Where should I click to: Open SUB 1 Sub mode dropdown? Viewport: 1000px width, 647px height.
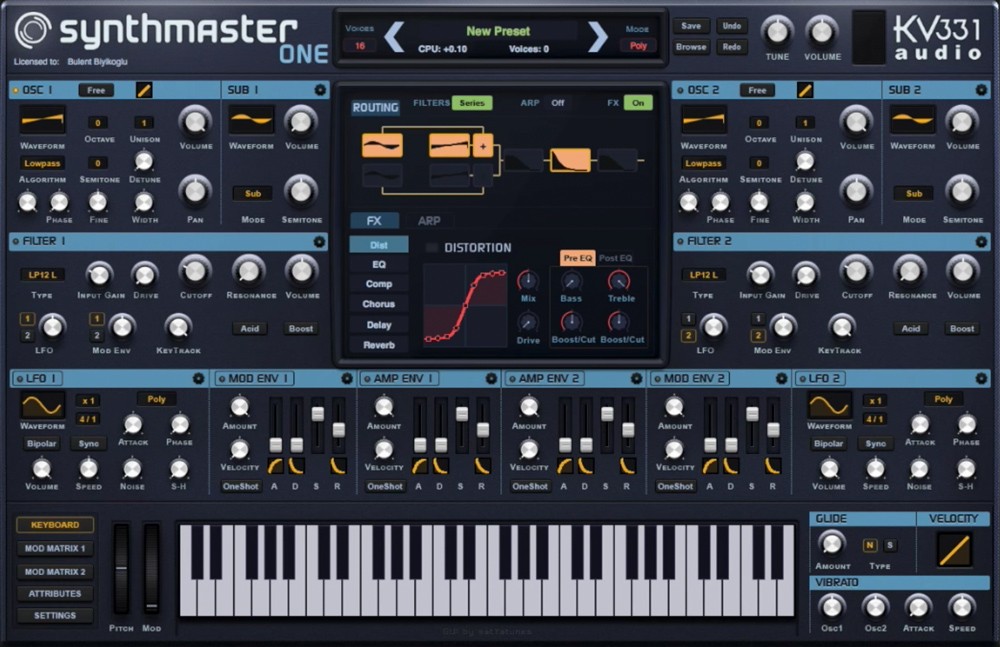coord(253,193)
